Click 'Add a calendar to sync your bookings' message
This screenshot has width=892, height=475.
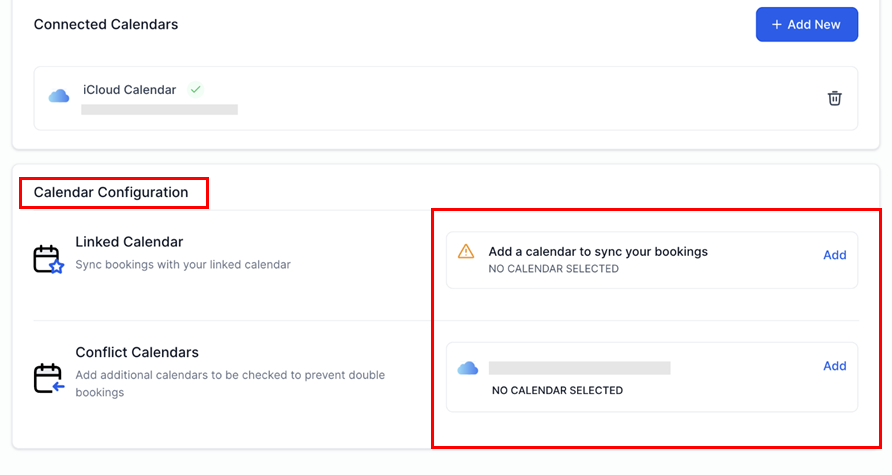tap(597, 252)
